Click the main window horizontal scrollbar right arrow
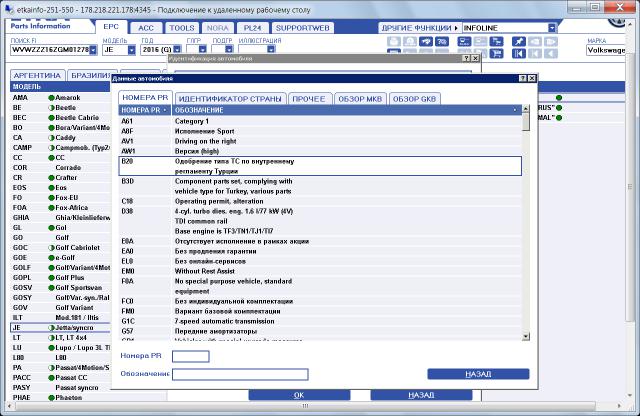Viewport: 640px width, 416px height. pyautogui.click(x=619, y=406)
